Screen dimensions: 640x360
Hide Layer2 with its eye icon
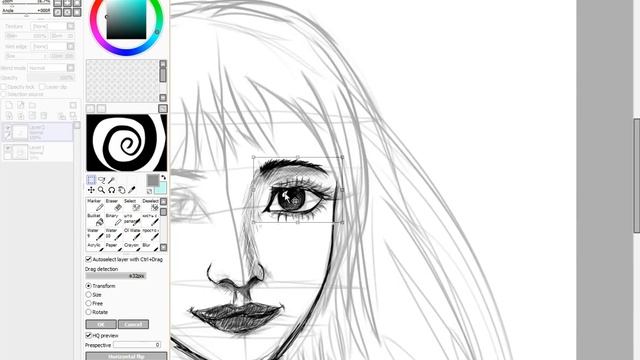[7, 128]
